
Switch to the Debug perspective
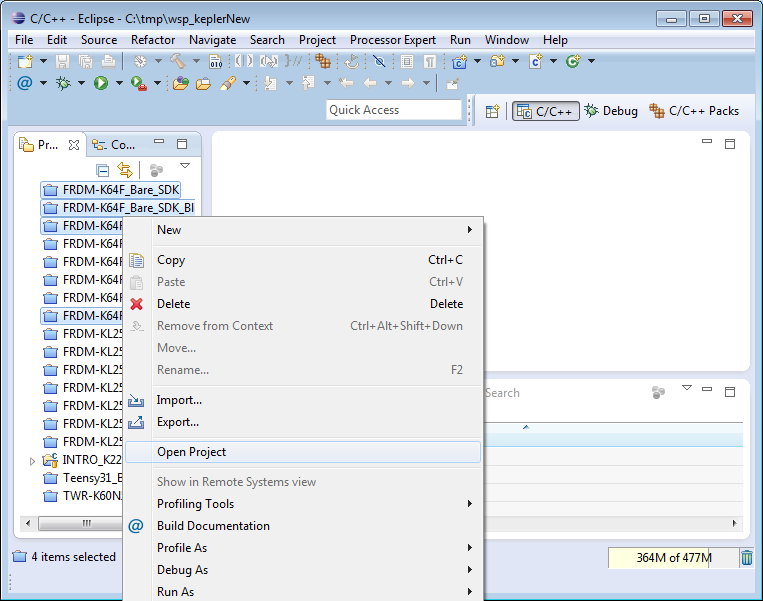[611, 111]
